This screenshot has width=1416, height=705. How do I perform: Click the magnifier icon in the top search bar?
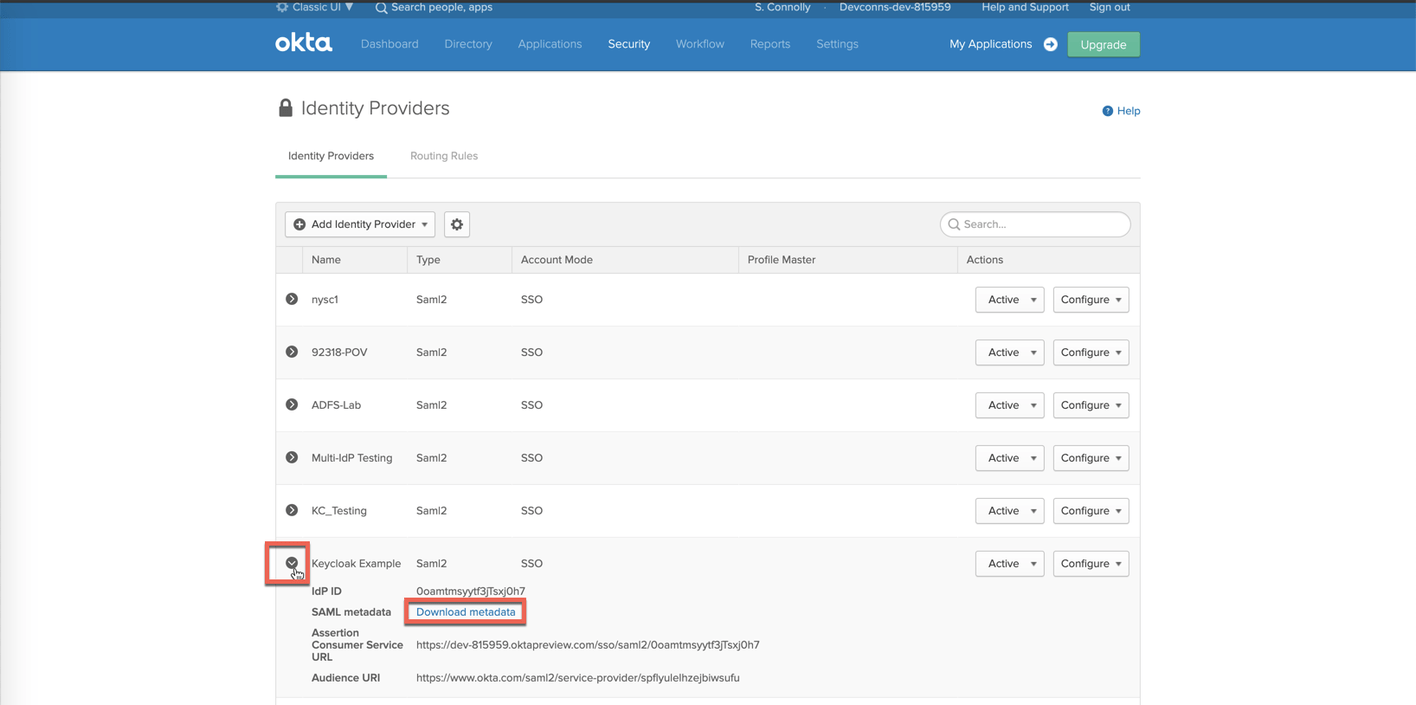tap(380, 7)
